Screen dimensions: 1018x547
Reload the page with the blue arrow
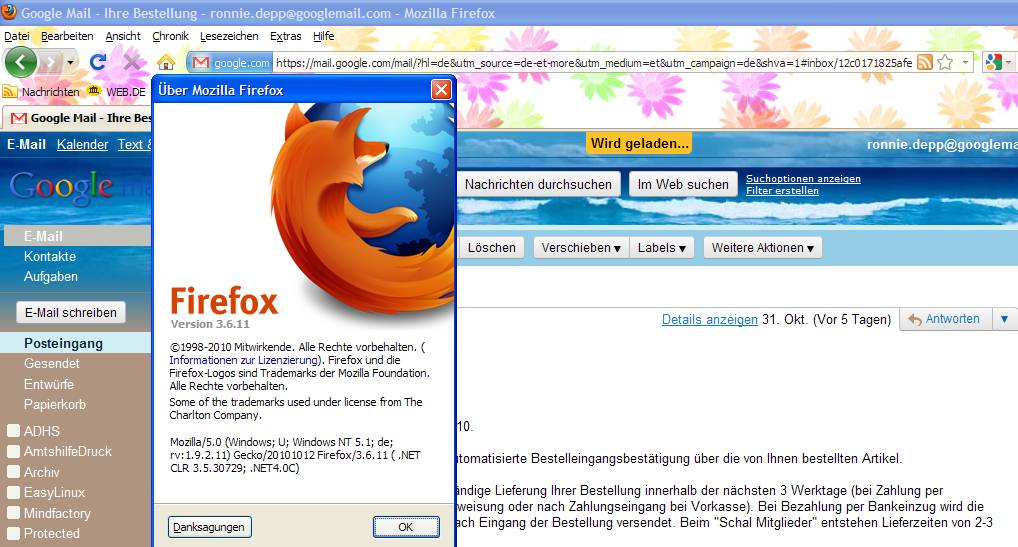pyautogui.click(x=98, y=62)
